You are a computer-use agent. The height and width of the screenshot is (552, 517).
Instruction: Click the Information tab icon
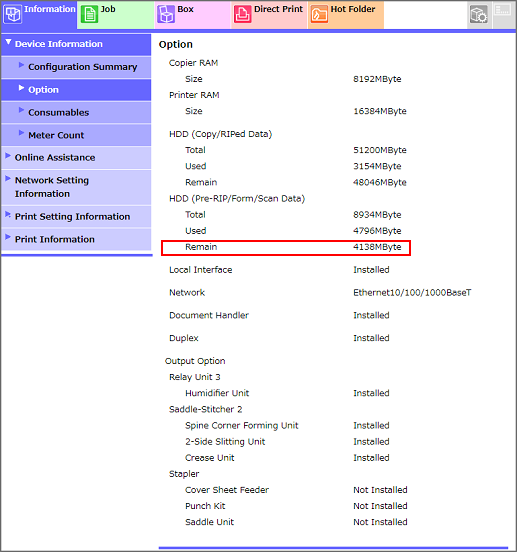point(13,14)
